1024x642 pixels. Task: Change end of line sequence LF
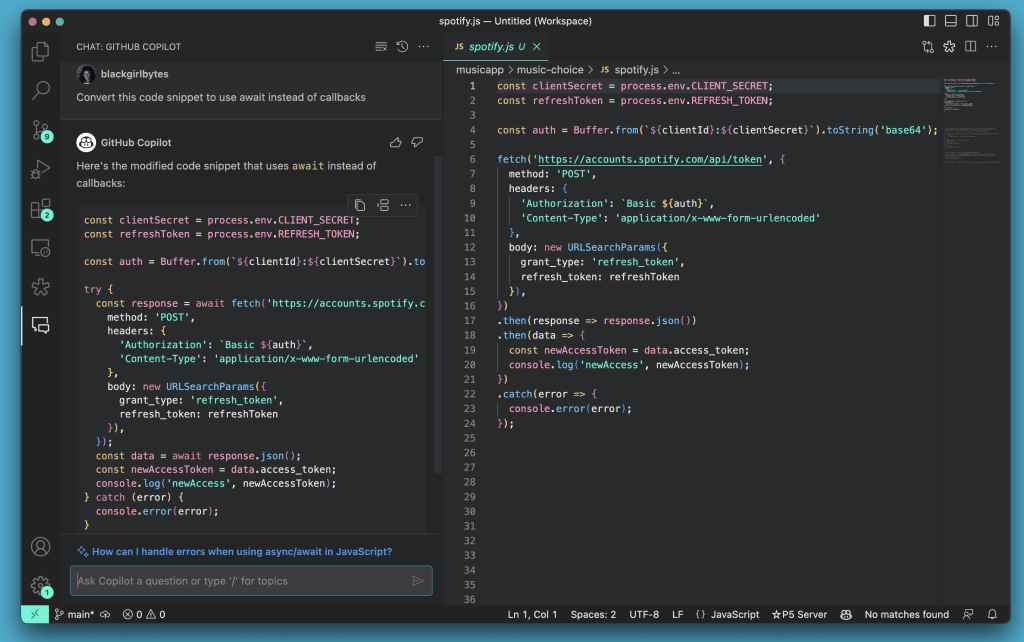pyautogui.click(x=677, y=615)
